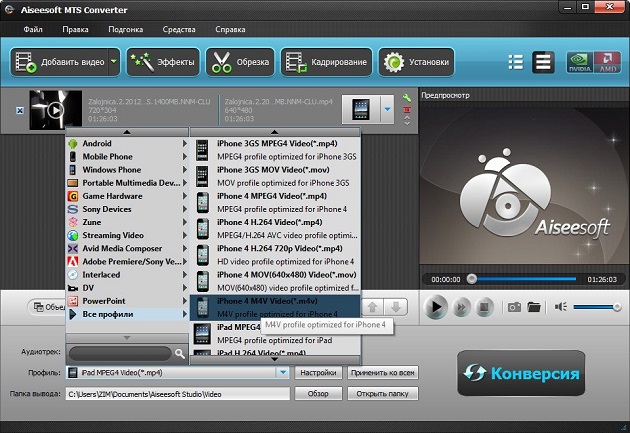Switch to compact list view icon

(515, 62)
